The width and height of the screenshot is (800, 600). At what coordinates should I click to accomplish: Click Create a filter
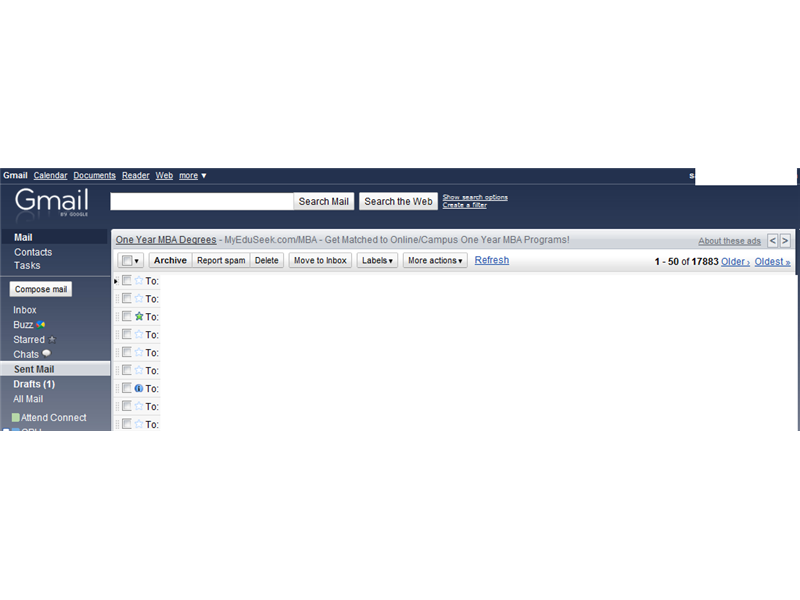465,205
